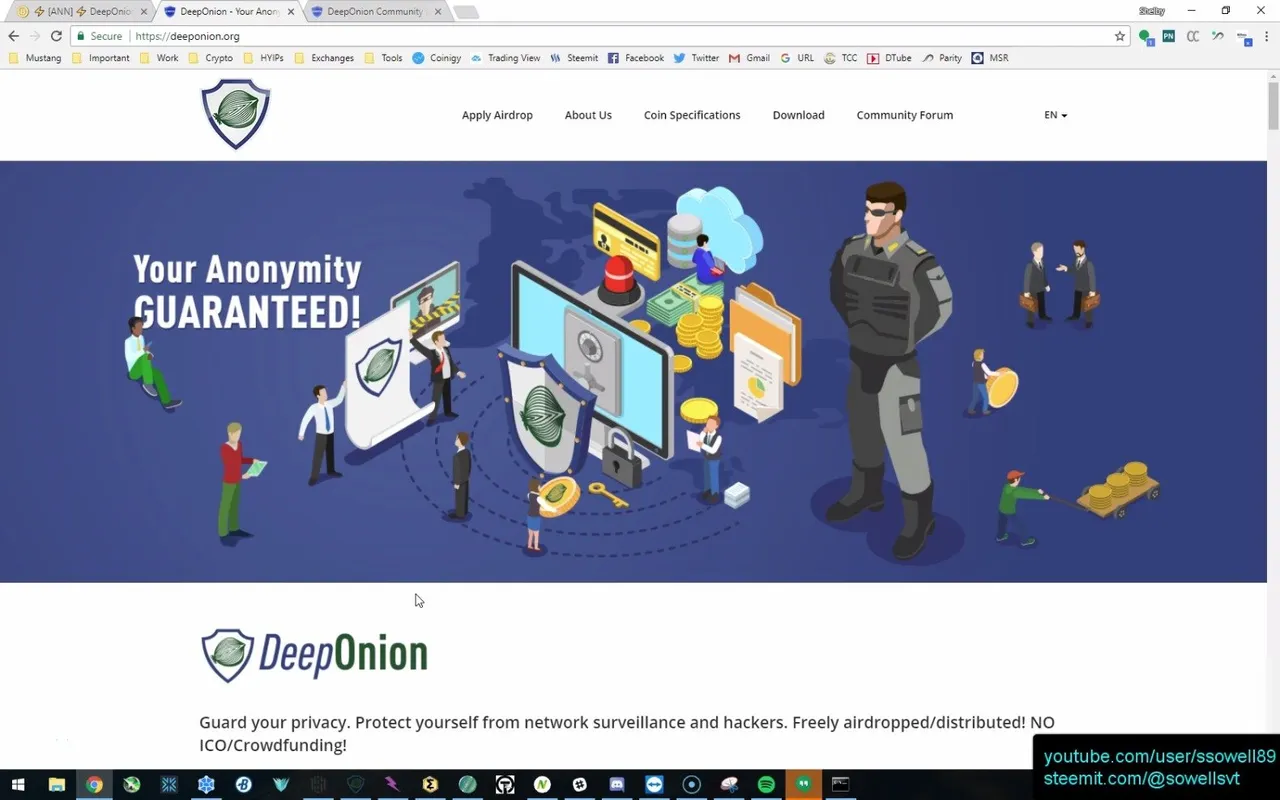This screenshot has width=1280, height=800.
Task: Click the Shelby profile button
Action: (1152, 11)
